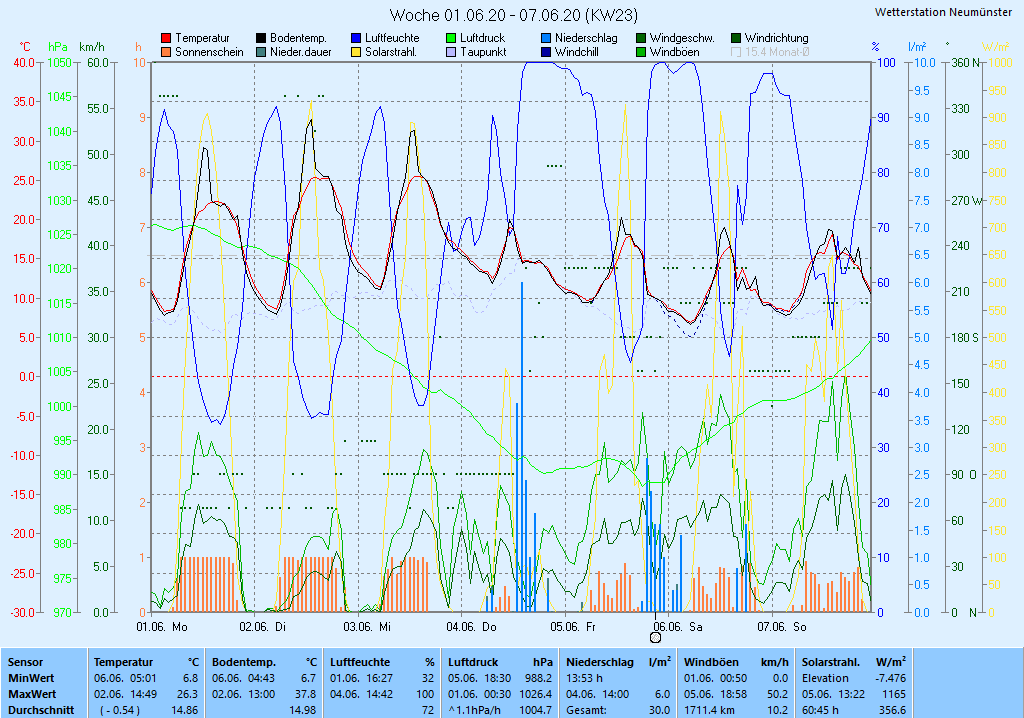This screenshot has height=718, width=1024.
Task: Click the black Bodentemp. legend icon
Action: point(262,38)
